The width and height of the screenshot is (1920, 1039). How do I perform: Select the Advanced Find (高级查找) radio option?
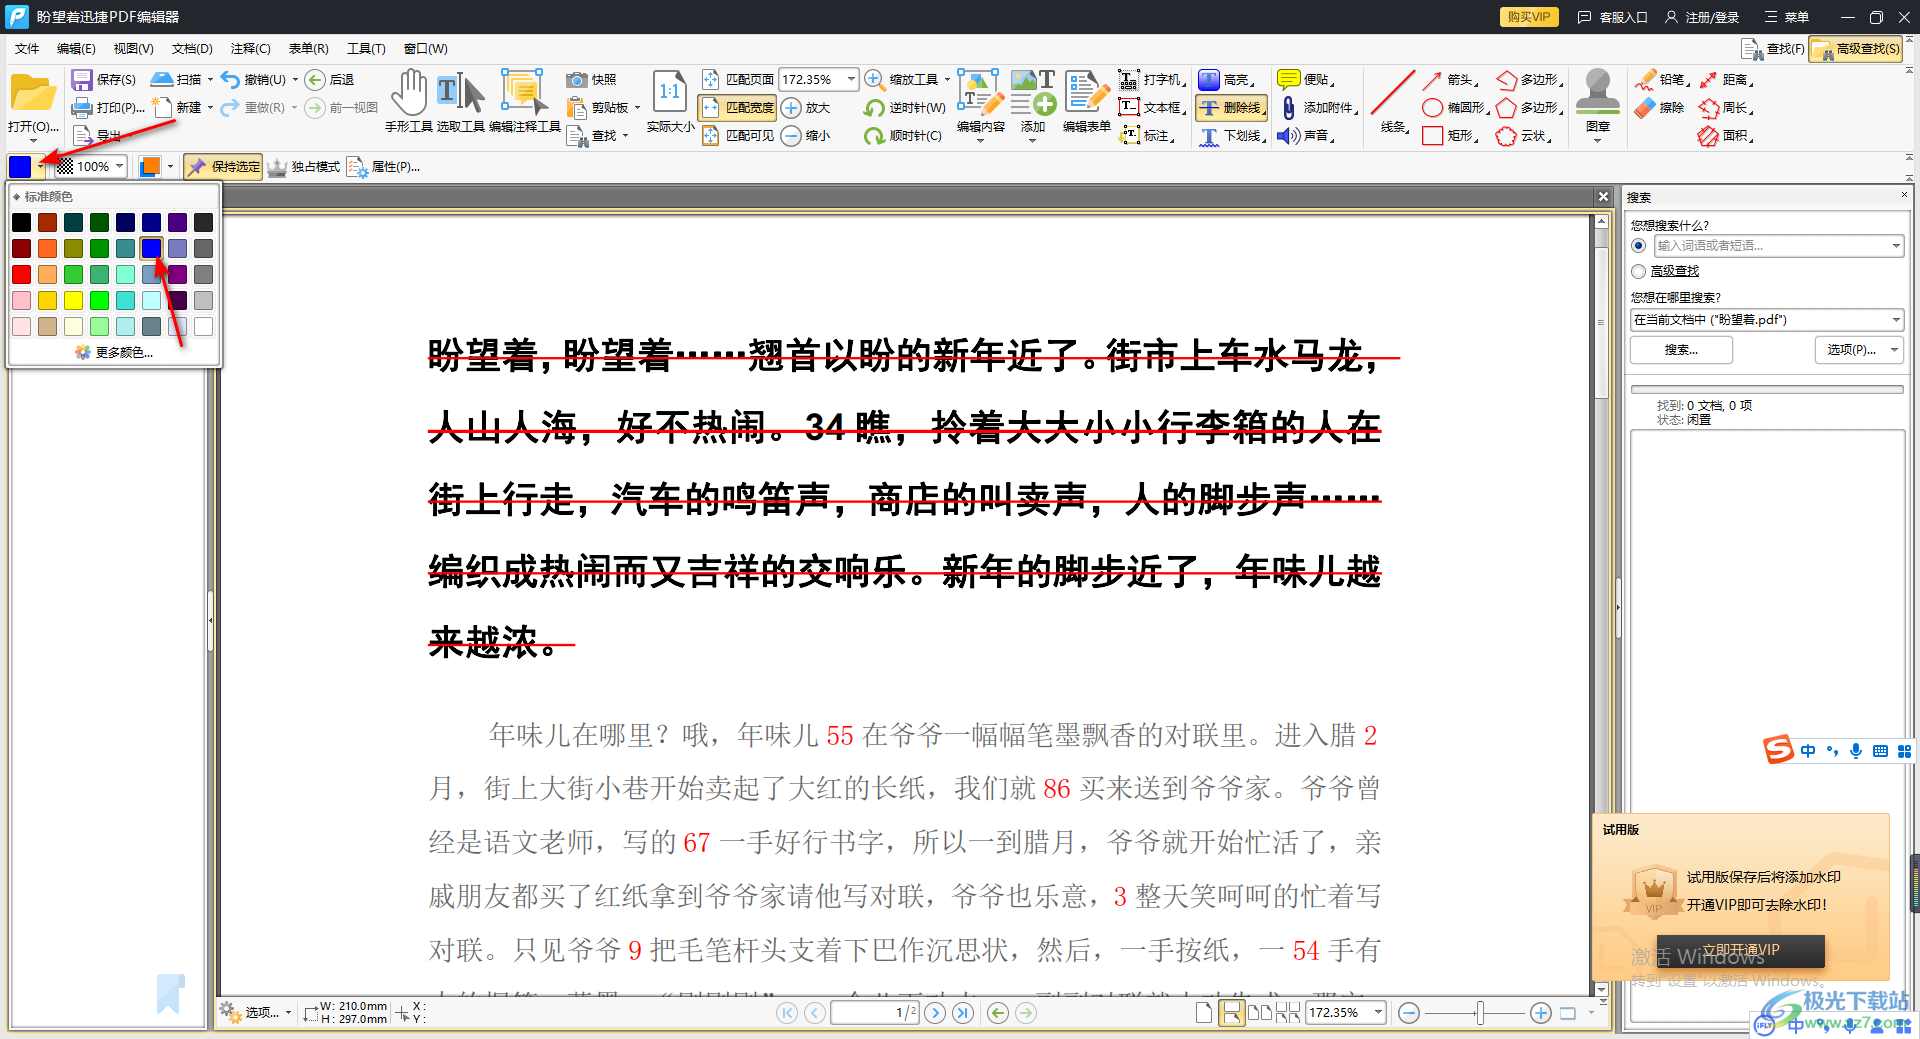point(1638,271)
